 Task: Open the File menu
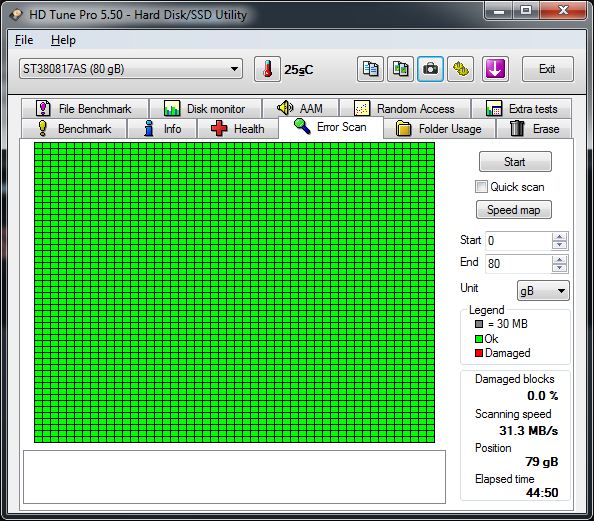(24, 40)
